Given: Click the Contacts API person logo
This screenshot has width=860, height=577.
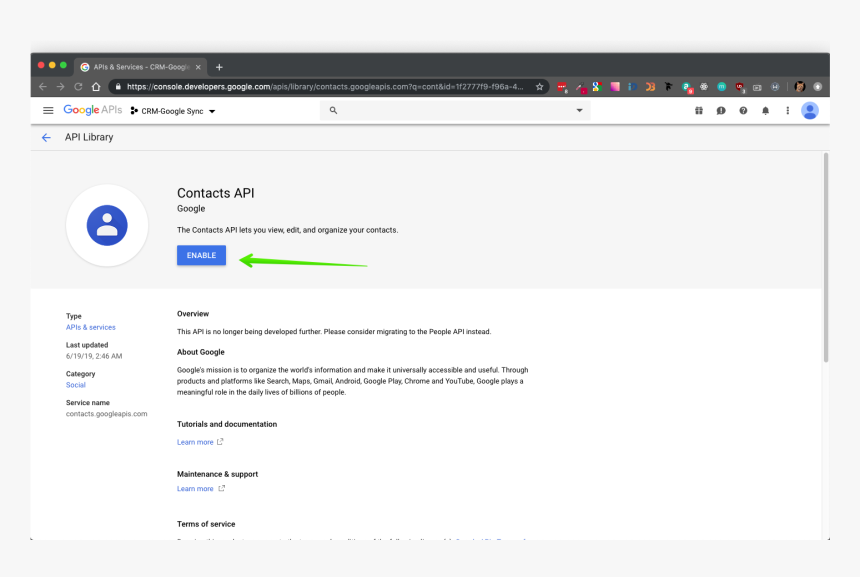Looking at the screenshot, I should 107,225.
